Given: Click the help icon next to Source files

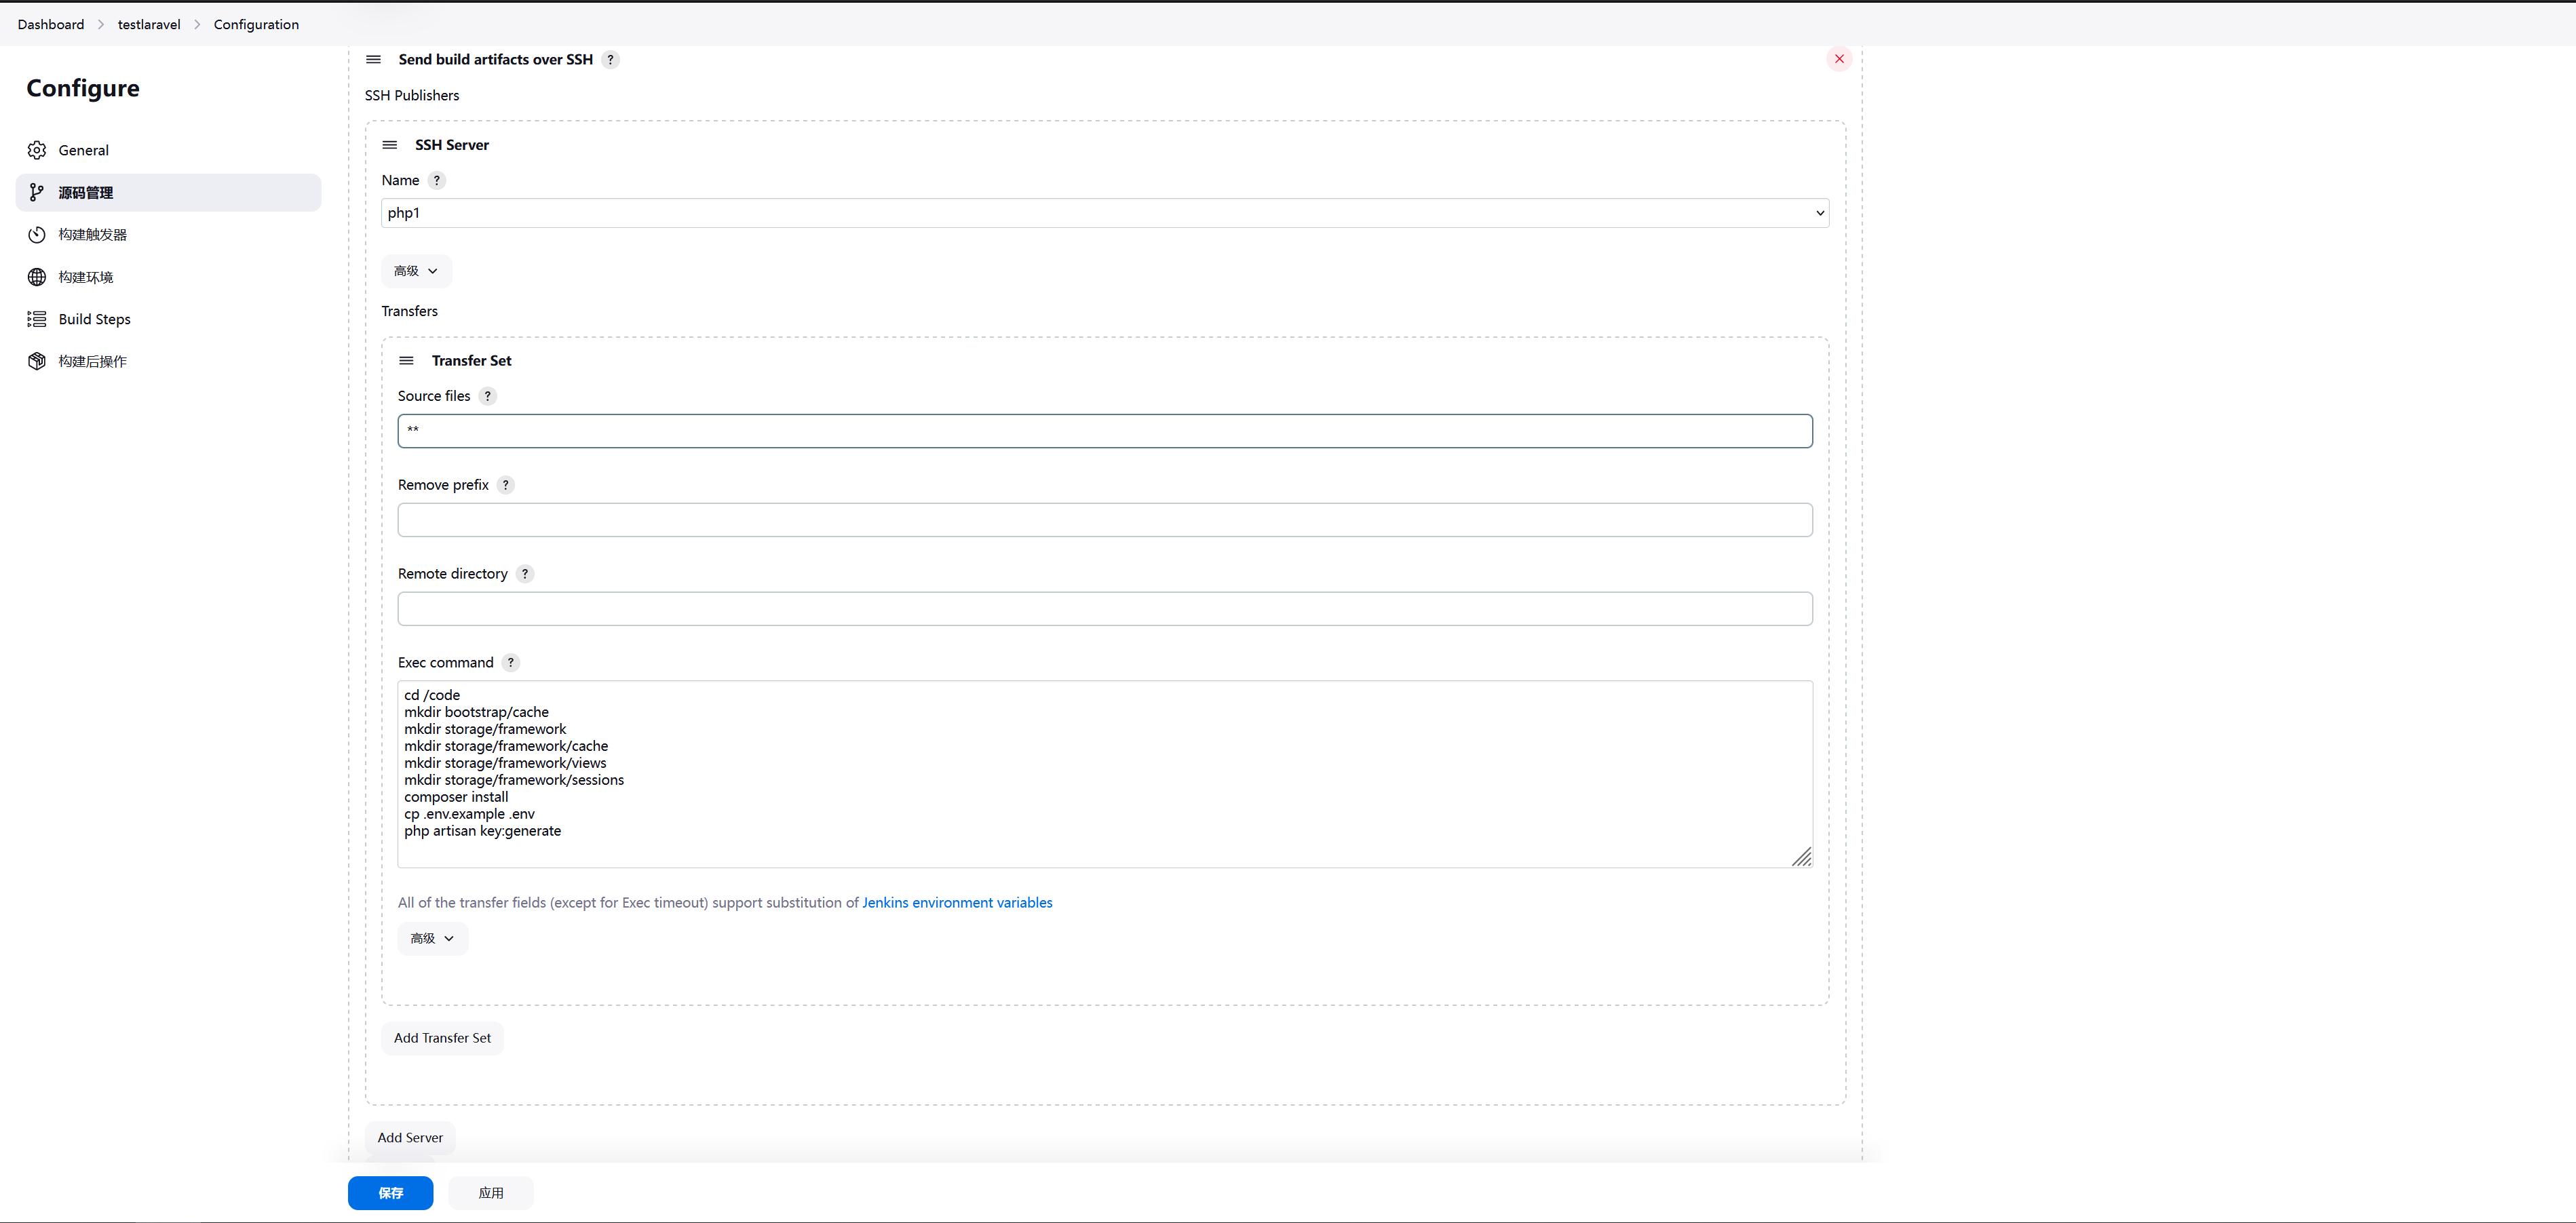Looking at the screenshot, I should (487, 396).
